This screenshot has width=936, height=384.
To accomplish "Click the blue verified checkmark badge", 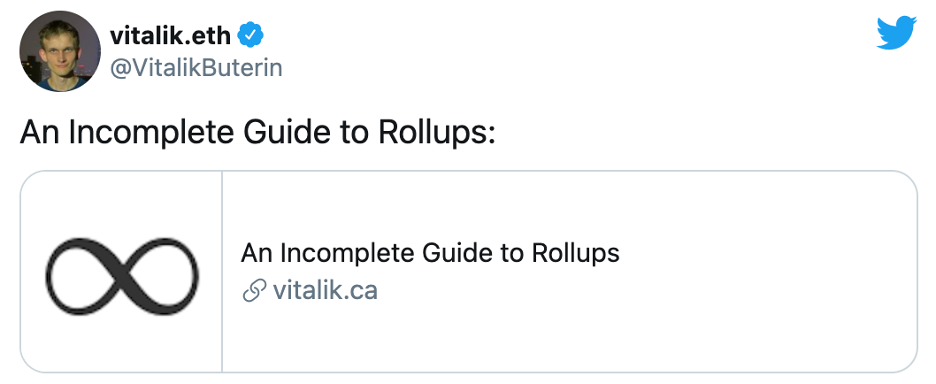I will point(251,36).
